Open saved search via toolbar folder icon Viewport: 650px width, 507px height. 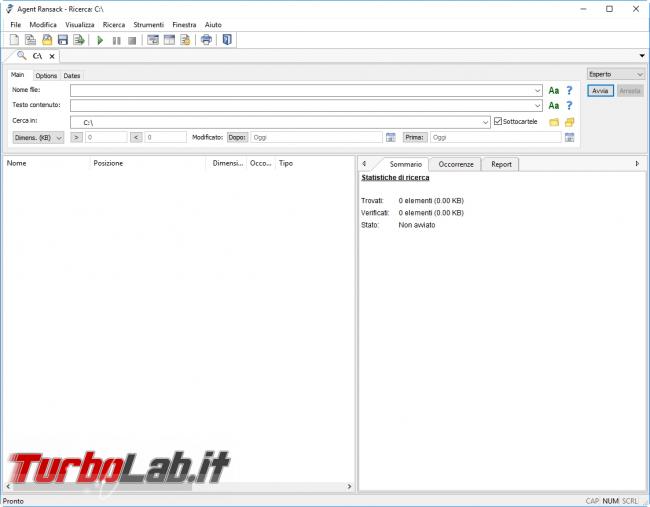coord(47,40)
